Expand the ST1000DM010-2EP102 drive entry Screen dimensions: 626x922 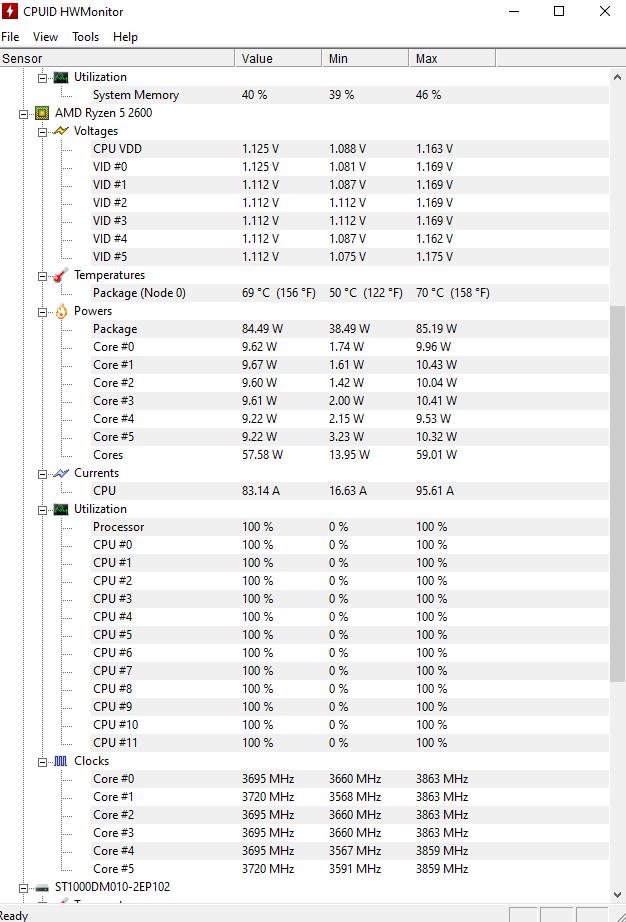tap(23, 886)
